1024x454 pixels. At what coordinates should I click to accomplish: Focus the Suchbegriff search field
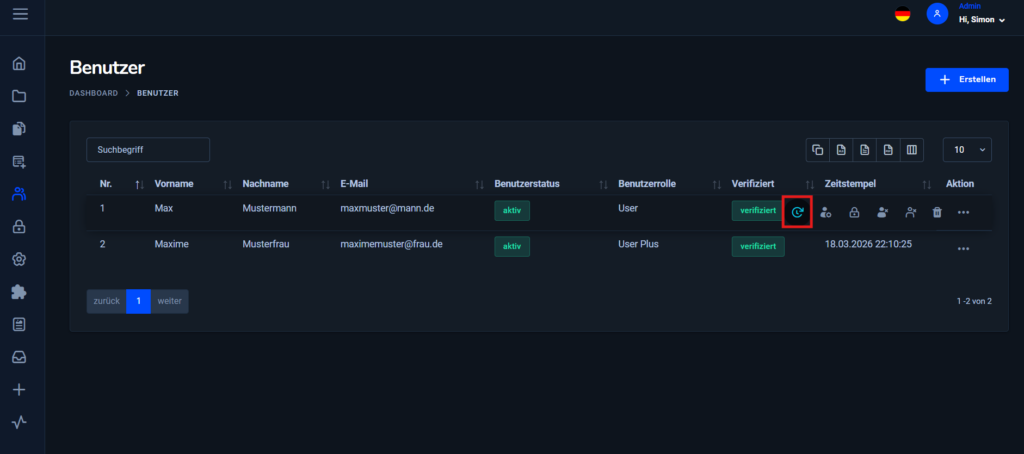(148, 150)
